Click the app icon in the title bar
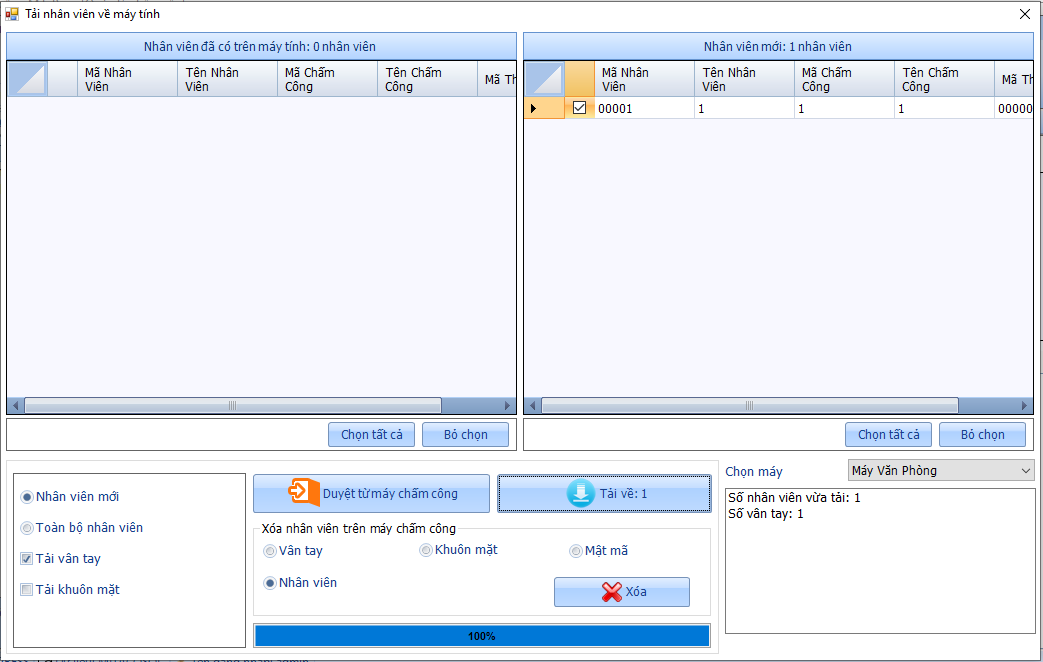 [x=12, y=14]
